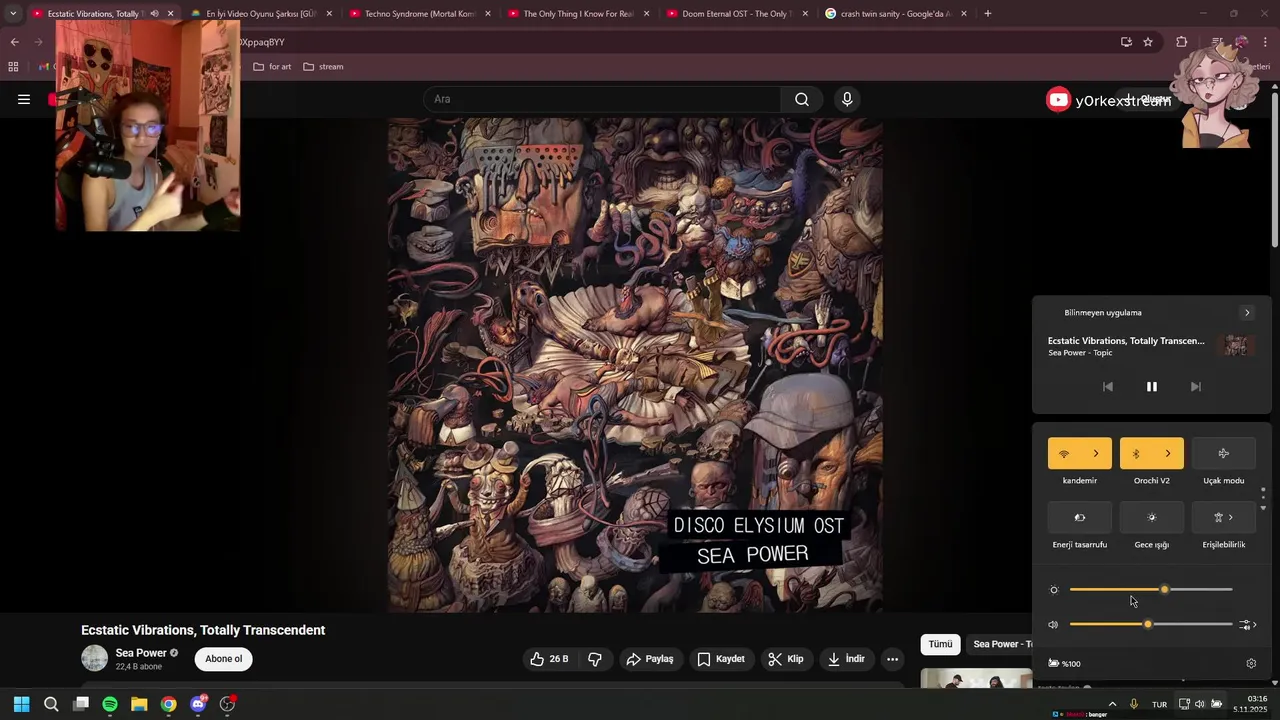The width and height of the screenshot is (1280, 720).
Task: Open OBS Studio from the taskbar
Action: 227,704
